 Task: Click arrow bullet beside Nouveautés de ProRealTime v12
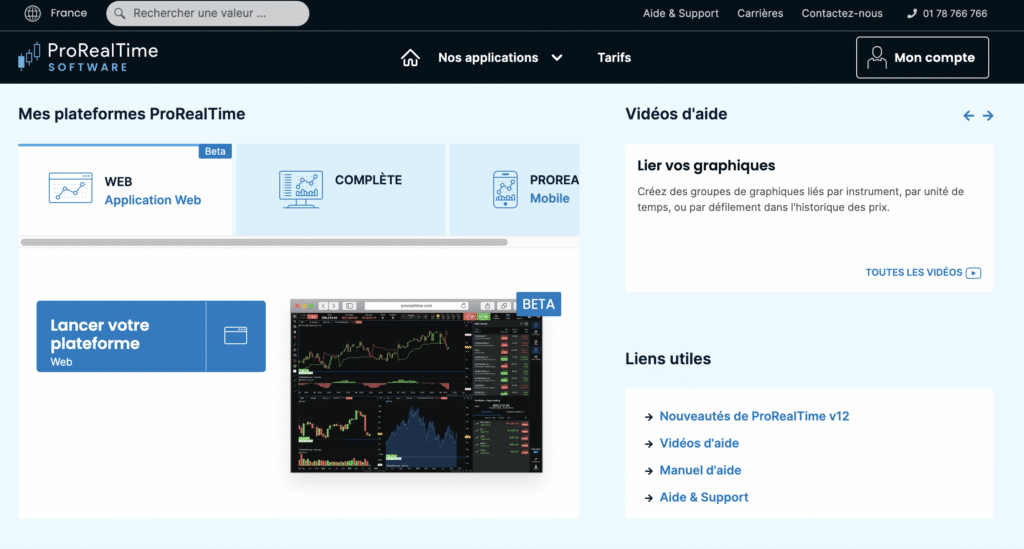click(648, 417)
